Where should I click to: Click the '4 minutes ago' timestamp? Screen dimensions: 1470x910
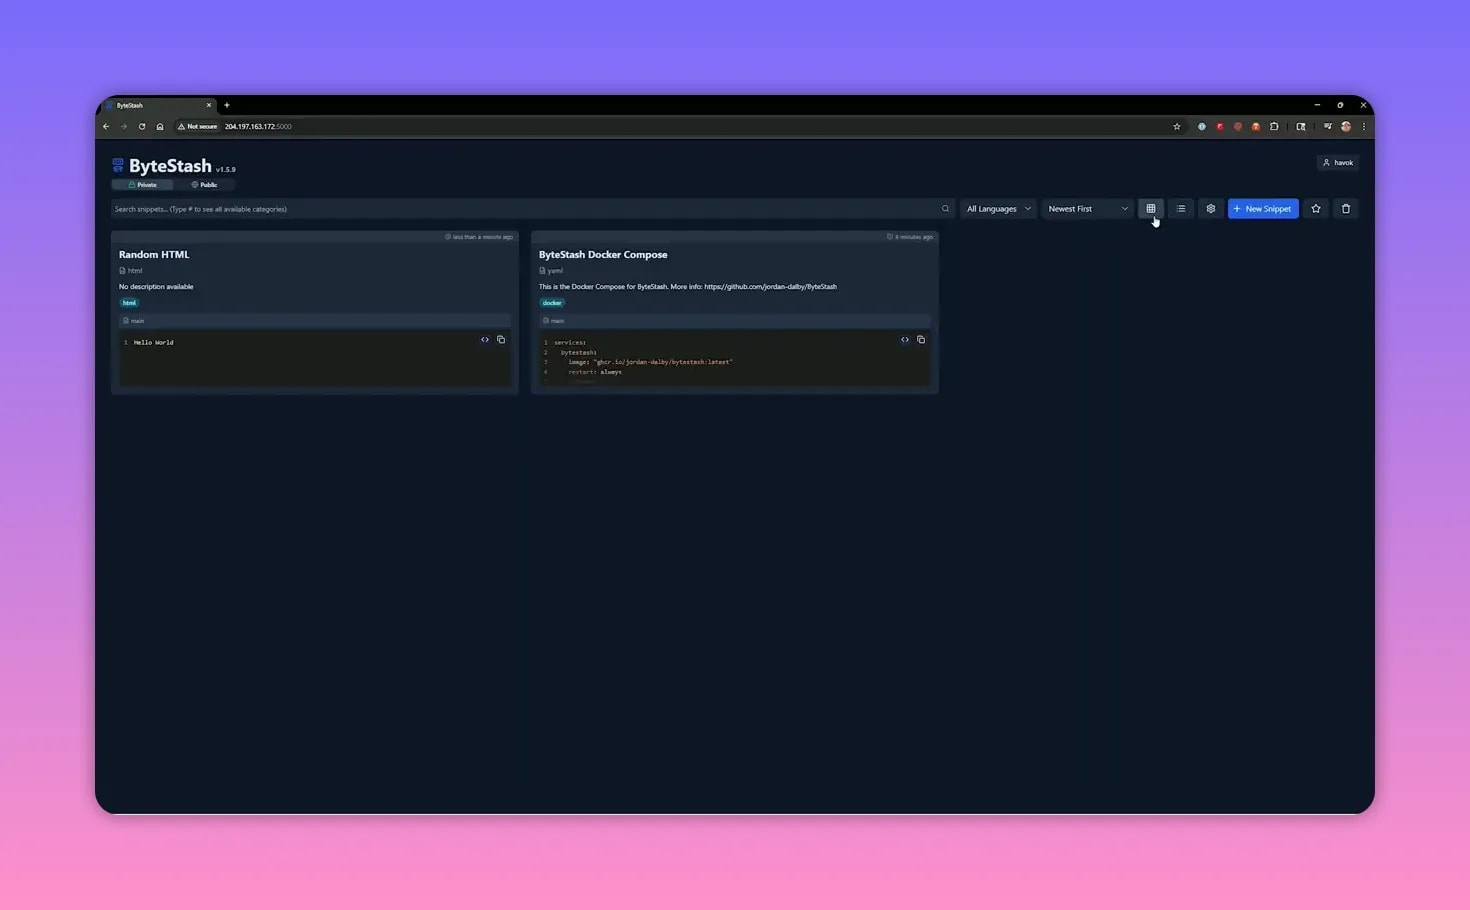(x=910, y=237)
